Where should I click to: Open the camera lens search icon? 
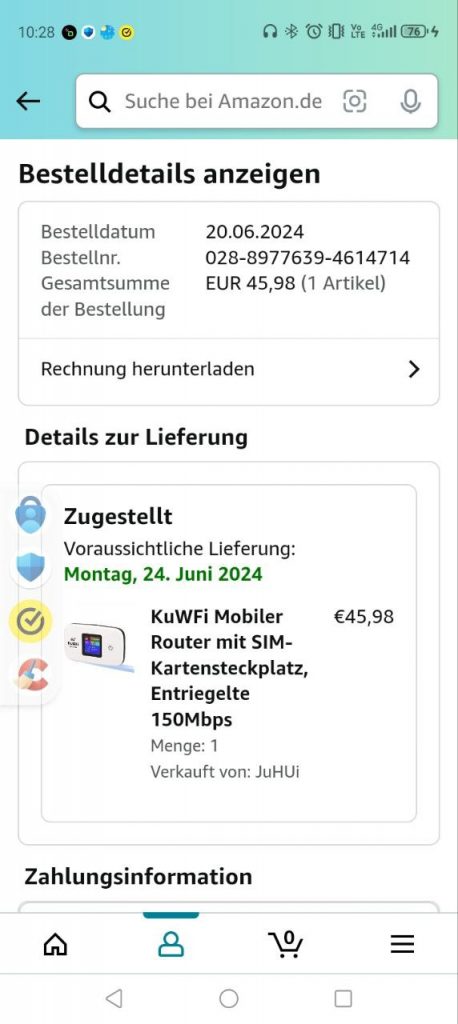[355, 101]
